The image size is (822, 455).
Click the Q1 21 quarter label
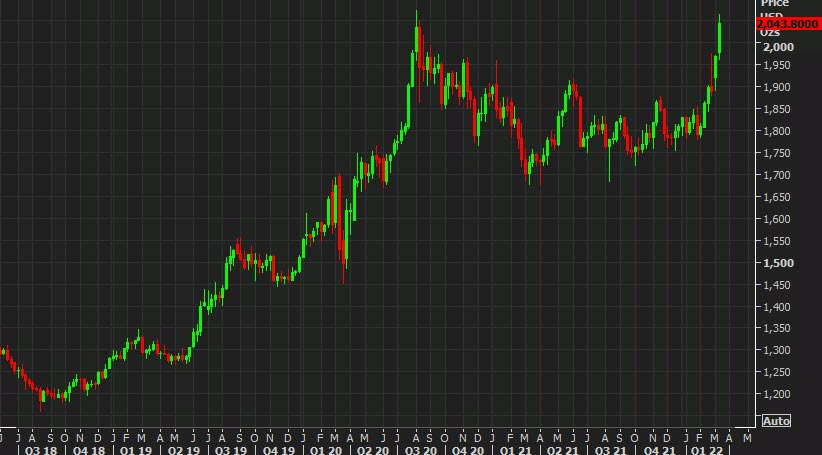(x=518, y=450)
